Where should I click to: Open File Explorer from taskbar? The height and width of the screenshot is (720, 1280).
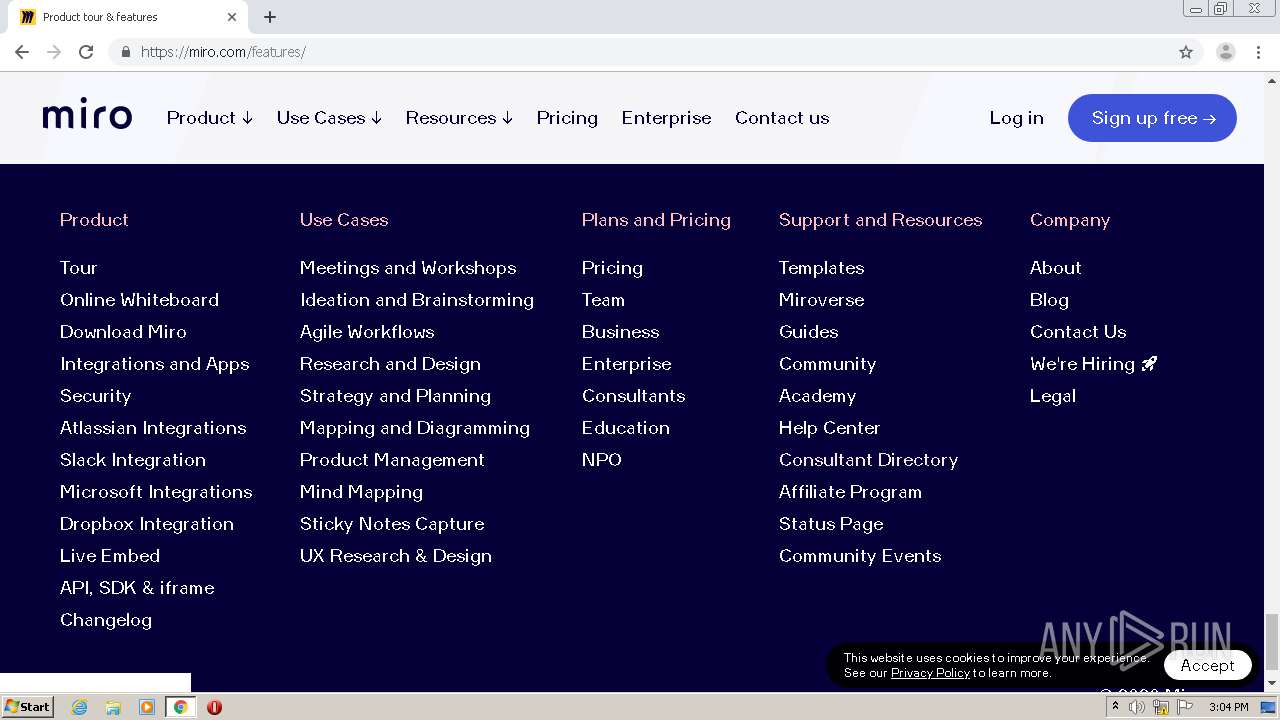pos(113,707)
